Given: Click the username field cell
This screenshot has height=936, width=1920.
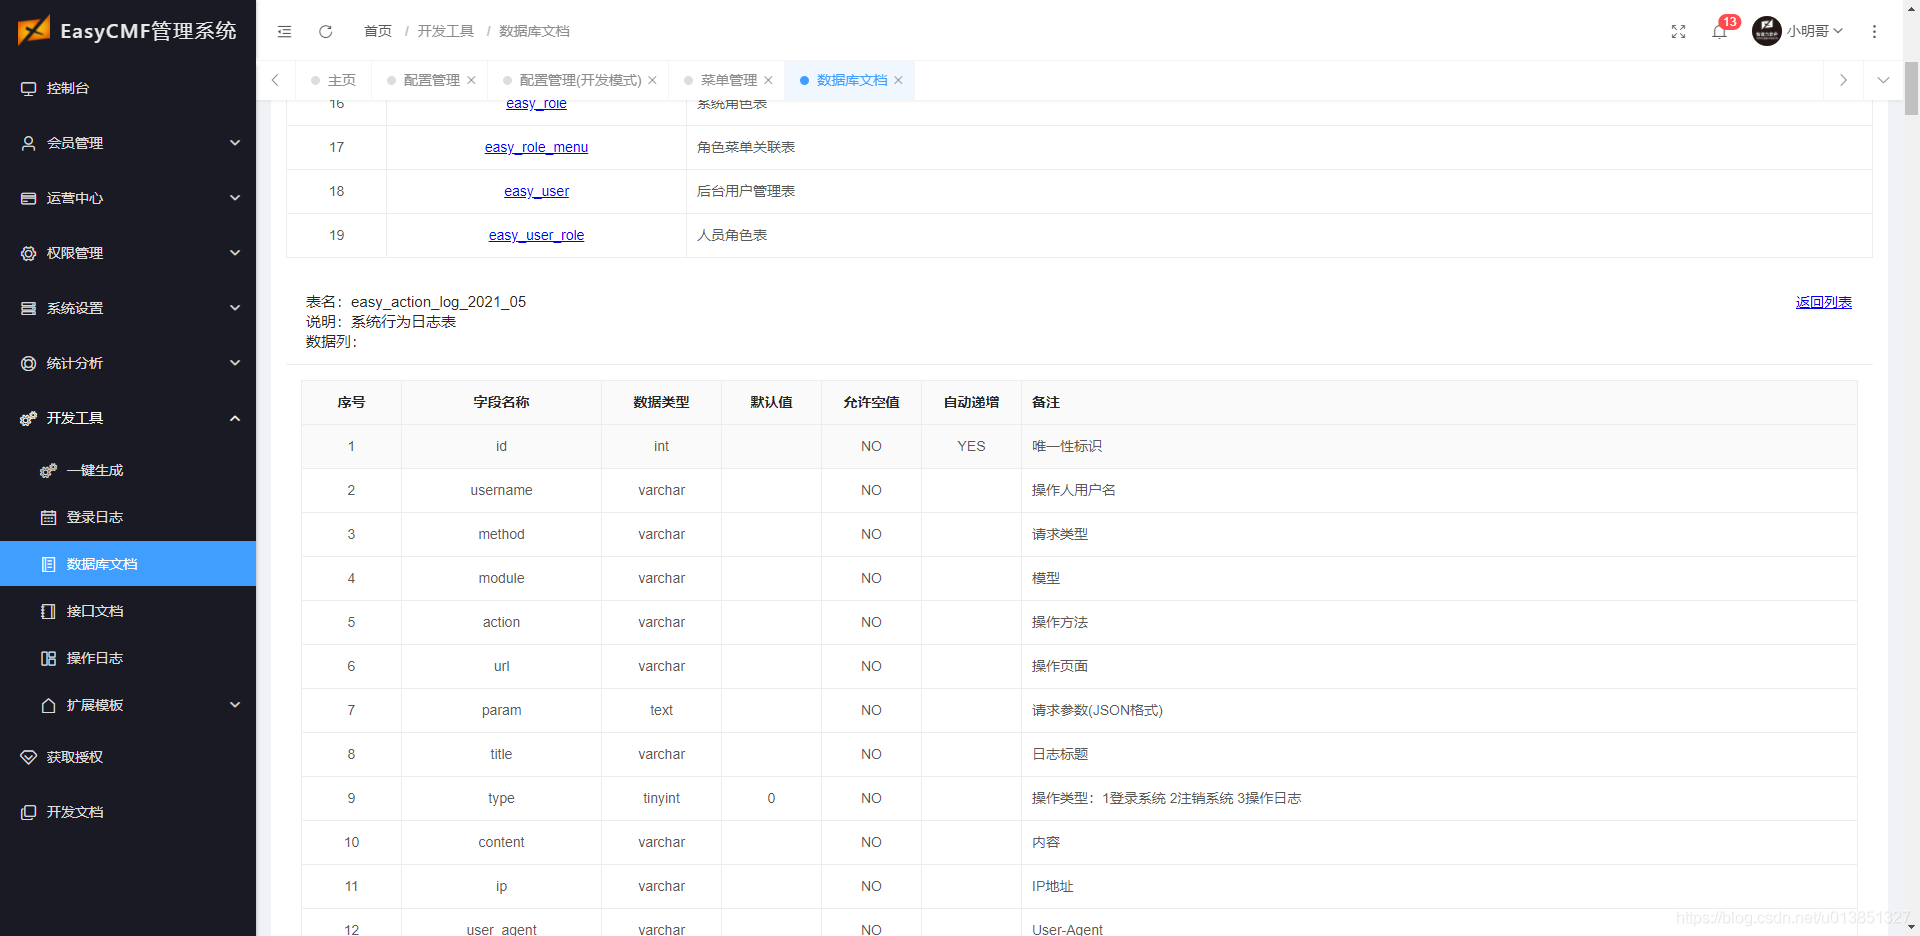Looking at the screenshot, I should click(x=501, y=490).
